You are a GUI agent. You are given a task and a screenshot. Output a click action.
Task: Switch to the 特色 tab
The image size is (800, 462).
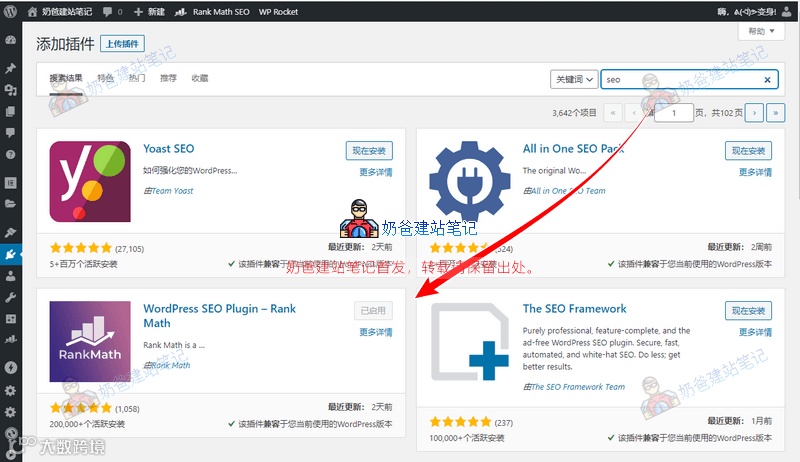pyautogui.click(x=105, y=78)
